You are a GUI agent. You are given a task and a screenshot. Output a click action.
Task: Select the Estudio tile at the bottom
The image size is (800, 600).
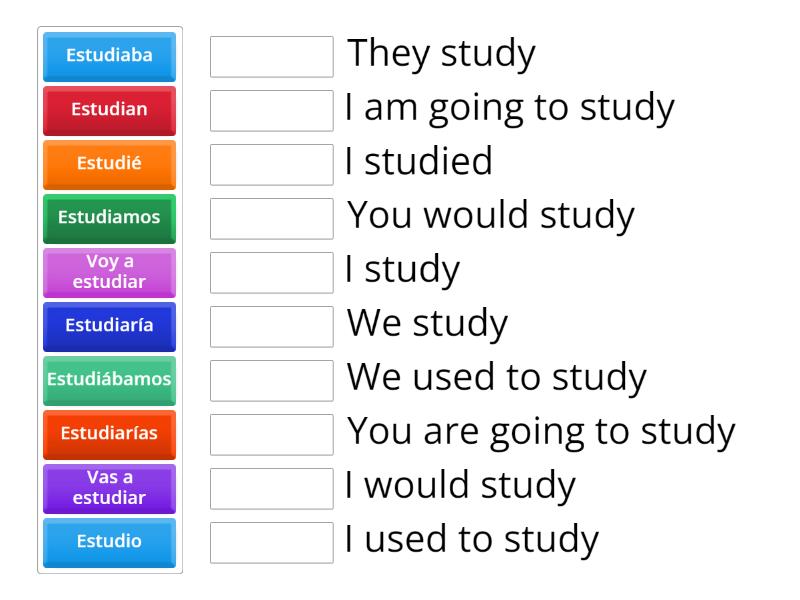pyautogui.click(x=109, y=543)
